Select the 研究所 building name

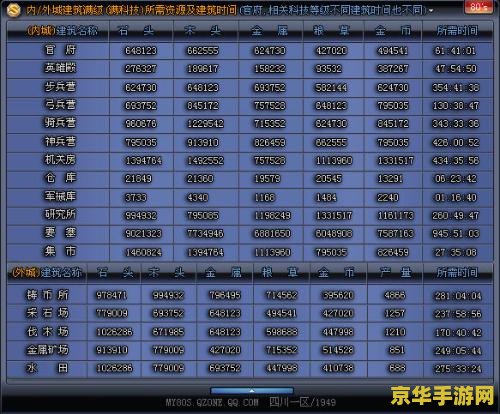tap(60, 214)
